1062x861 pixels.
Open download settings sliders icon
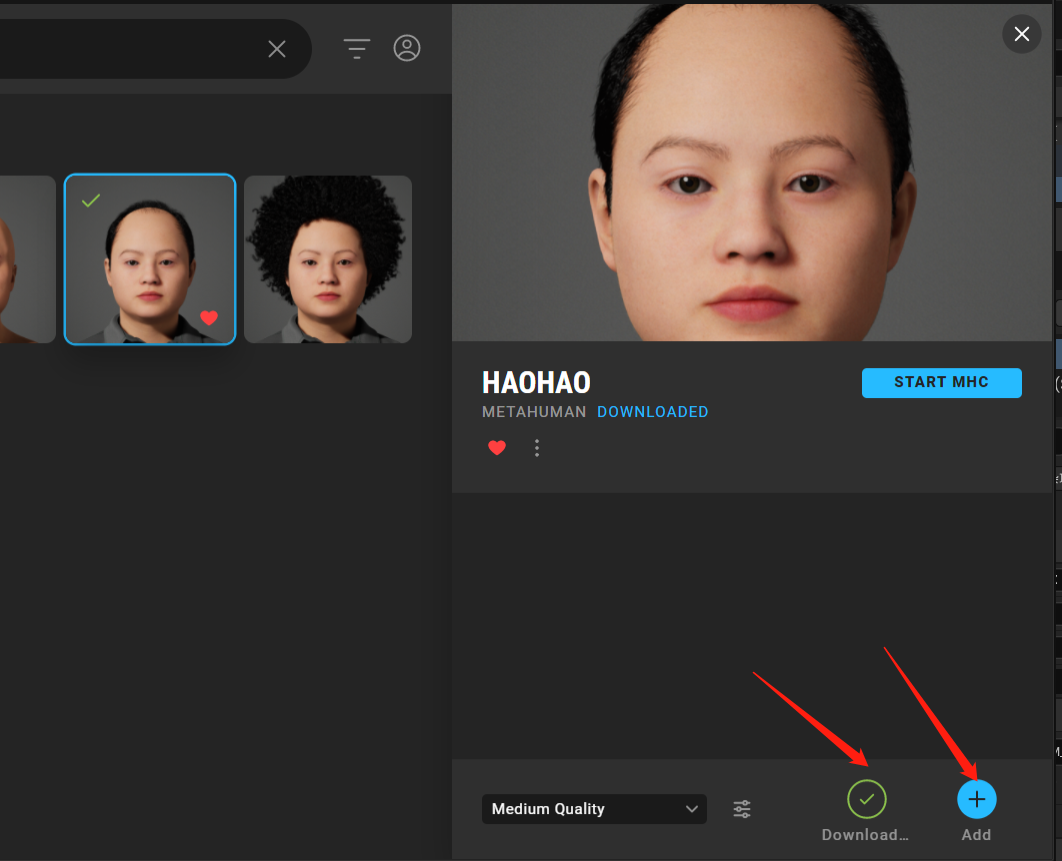pyautogui.click(x=742, y=809)
